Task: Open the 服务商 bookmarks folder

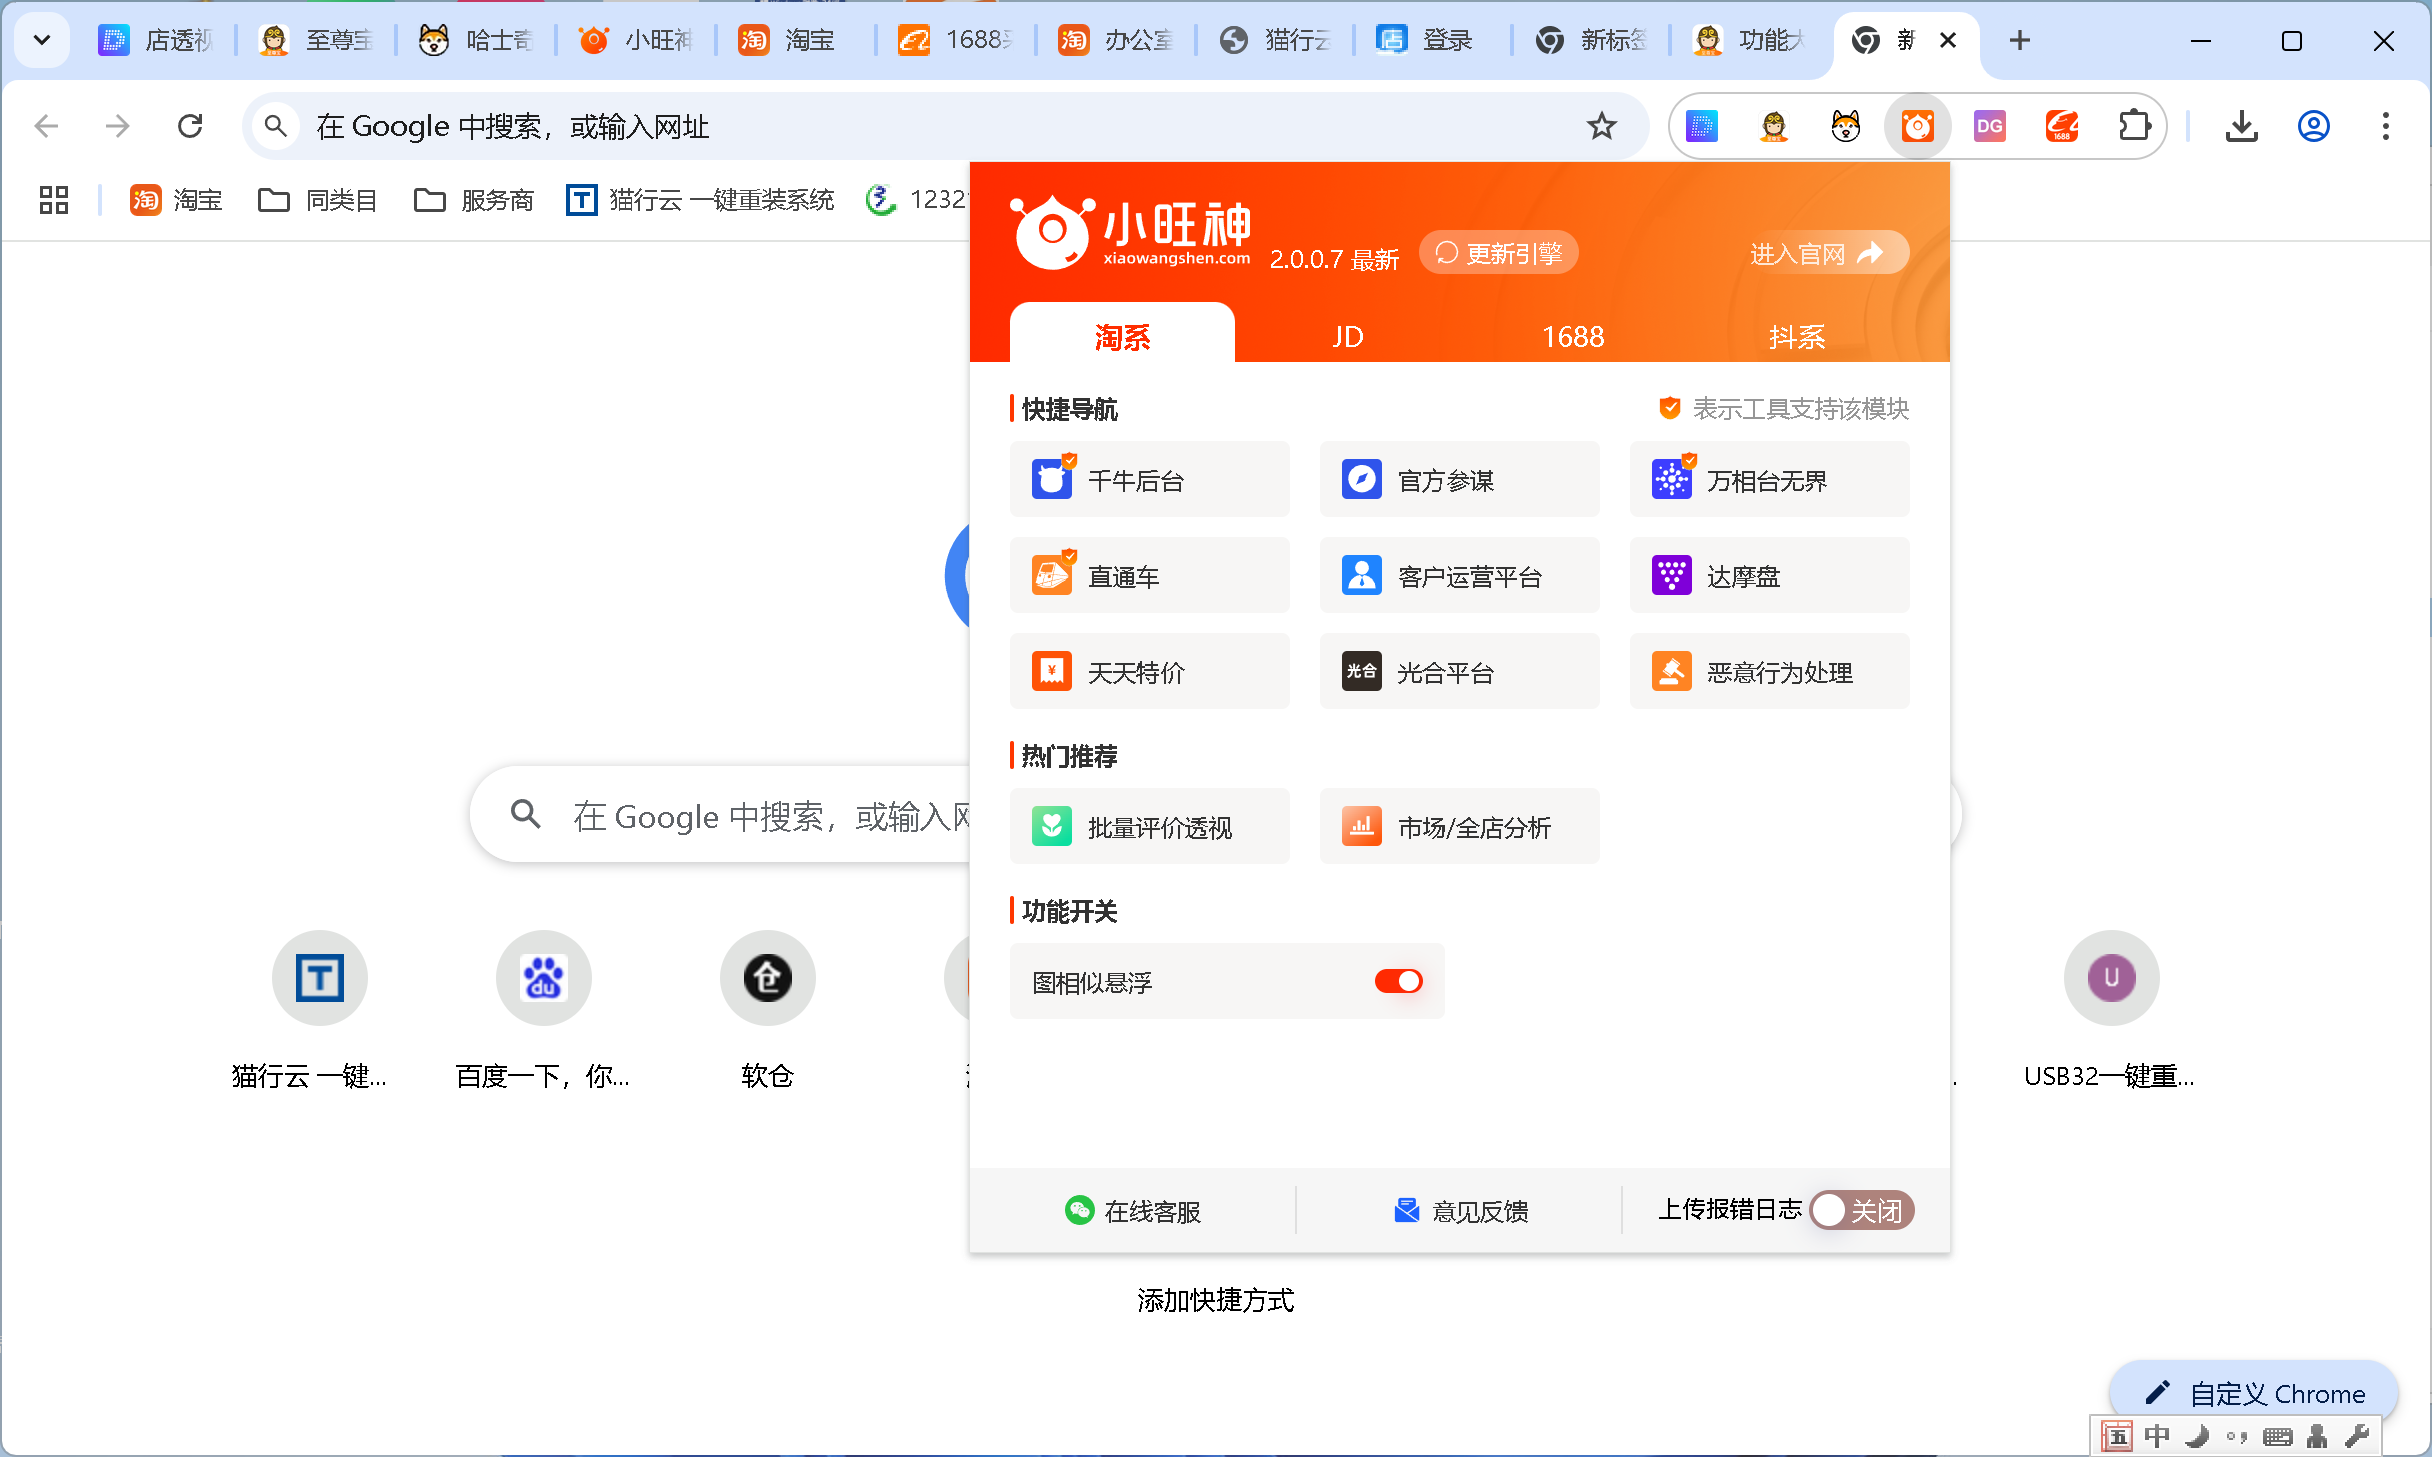Action: tap(473, 200)
